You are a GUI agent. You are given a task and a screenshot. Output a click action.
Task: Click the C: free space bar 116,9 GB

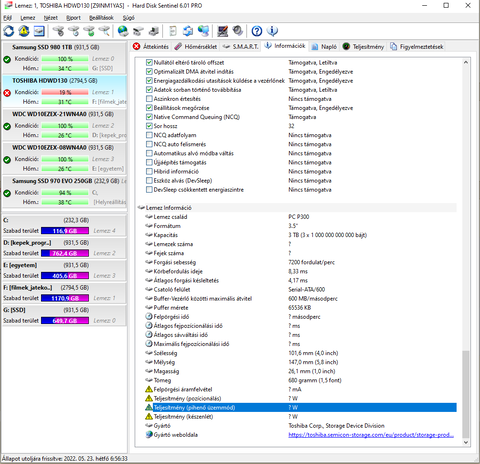(65, 231)
